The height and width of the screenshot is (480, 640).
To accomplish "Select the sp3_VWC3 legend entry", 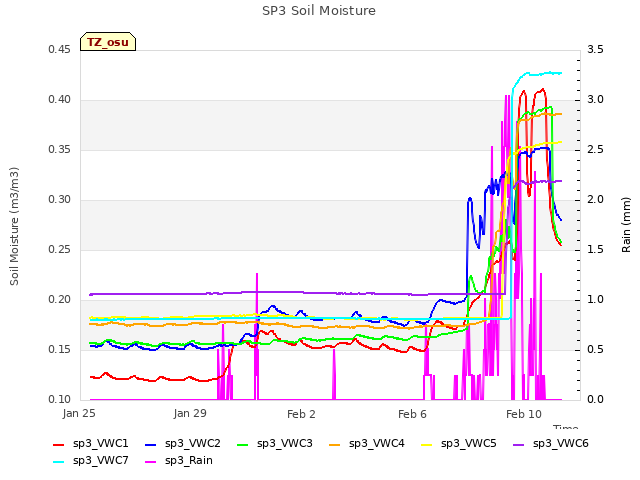I will coord(275,444).
